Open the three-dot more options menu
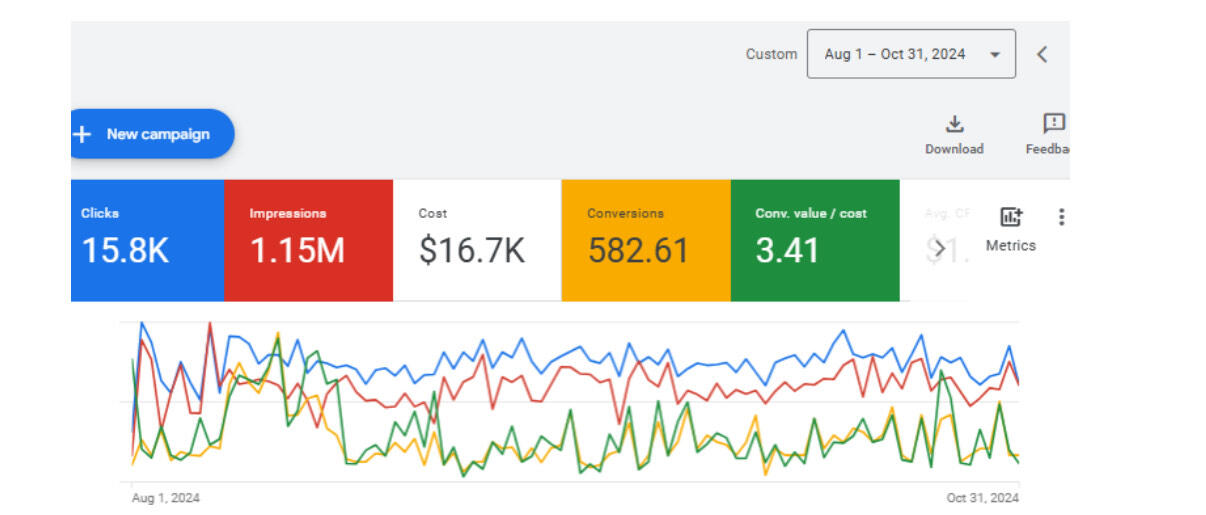1206x515 pixels. [1061, 217]
